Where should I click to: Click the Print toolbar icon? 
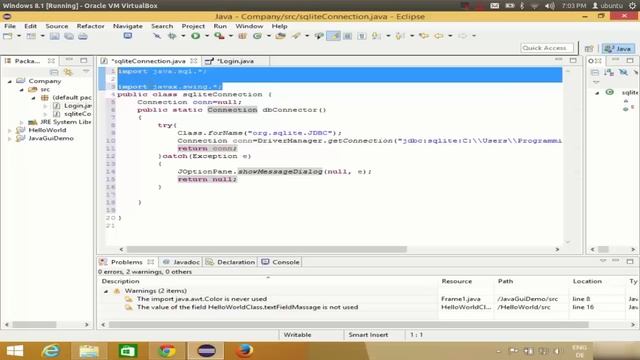click(x=83, y=36)
